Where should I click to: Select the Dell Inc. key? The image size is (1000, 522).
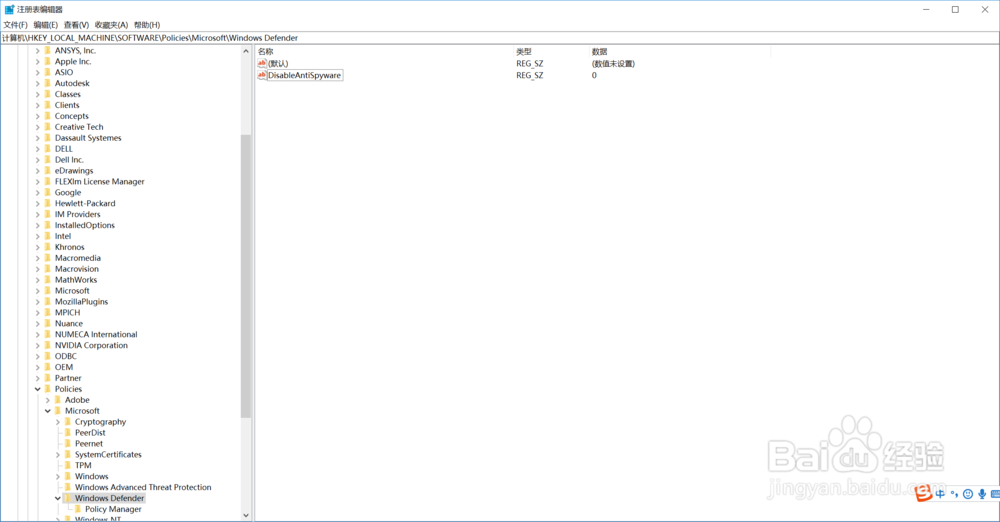click(69, 160)
